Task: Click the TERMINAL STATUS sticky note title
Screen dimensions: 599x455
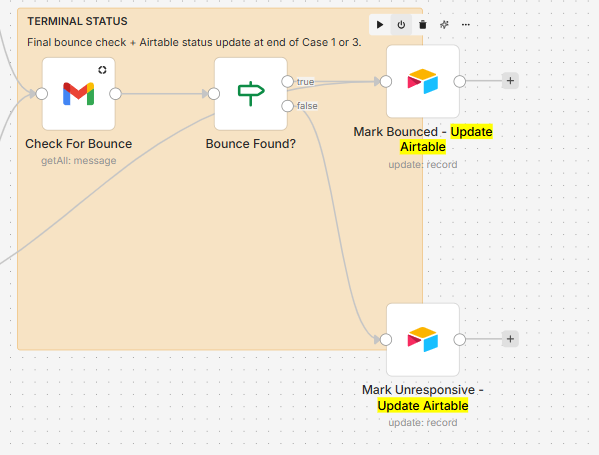Action: (x=77, y=21)
